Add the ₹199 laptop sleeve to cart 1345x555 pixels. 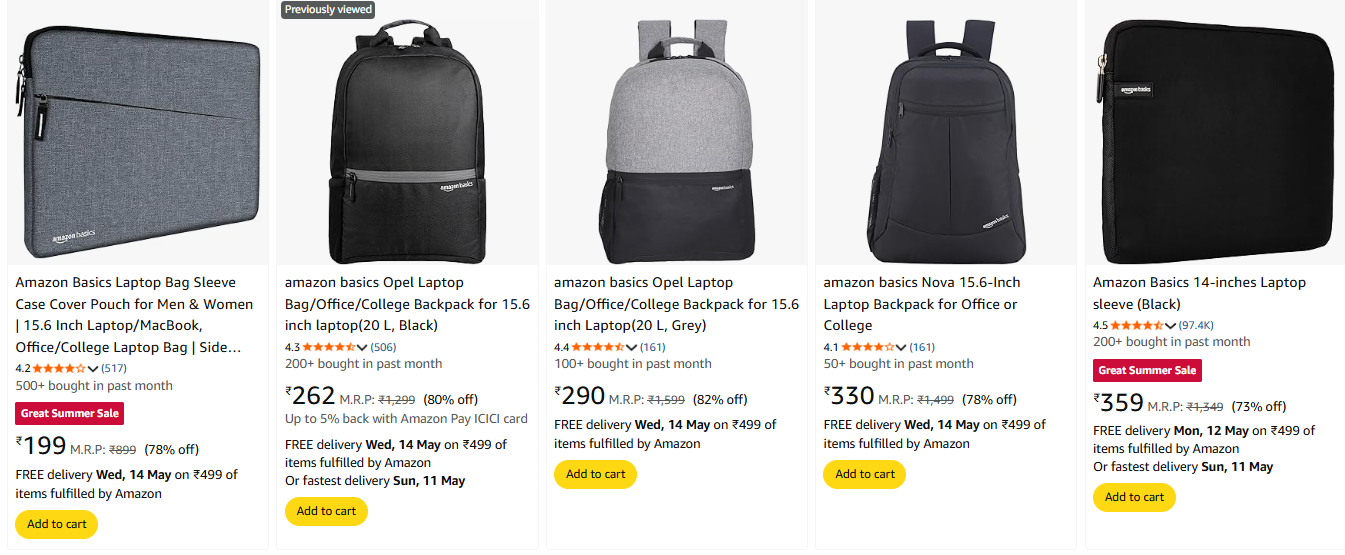(x=57, y=524)
